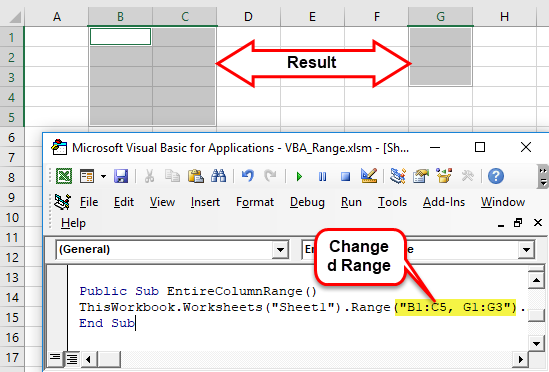
Task: Click the Select All corner in Excel
Action: tap(12, 16)
